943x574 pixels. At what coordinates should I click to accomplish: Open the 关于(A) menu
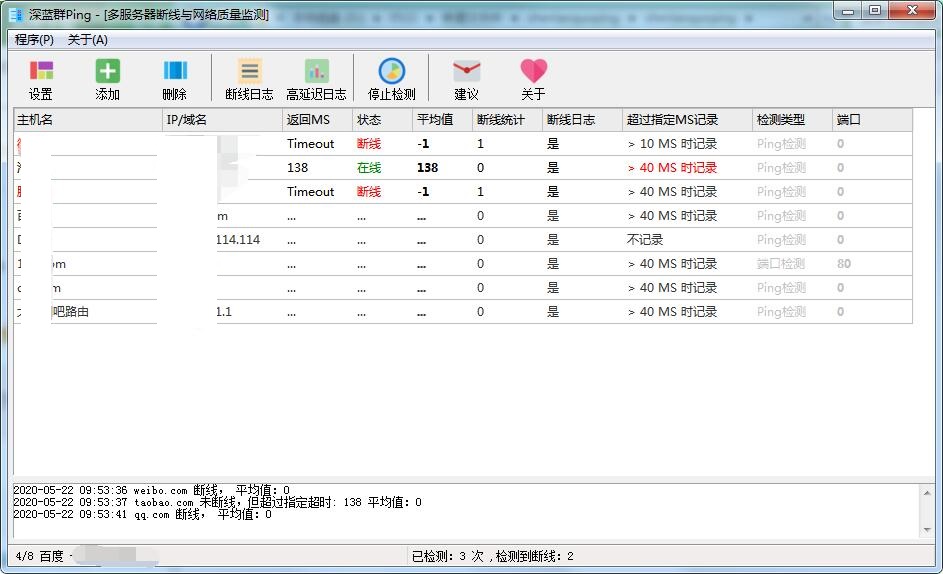point(87,40)
